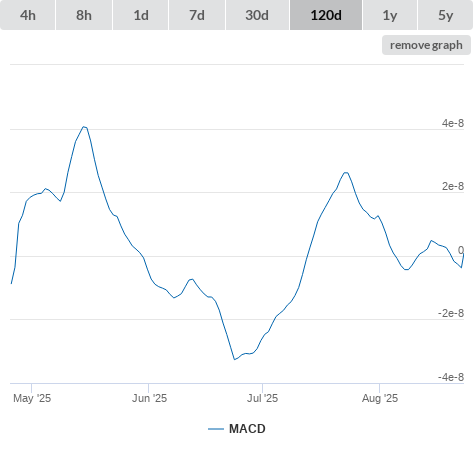This screenshot has width=474, height=455.
Task: Select the 7d range tab
Action: coord(197,15)
